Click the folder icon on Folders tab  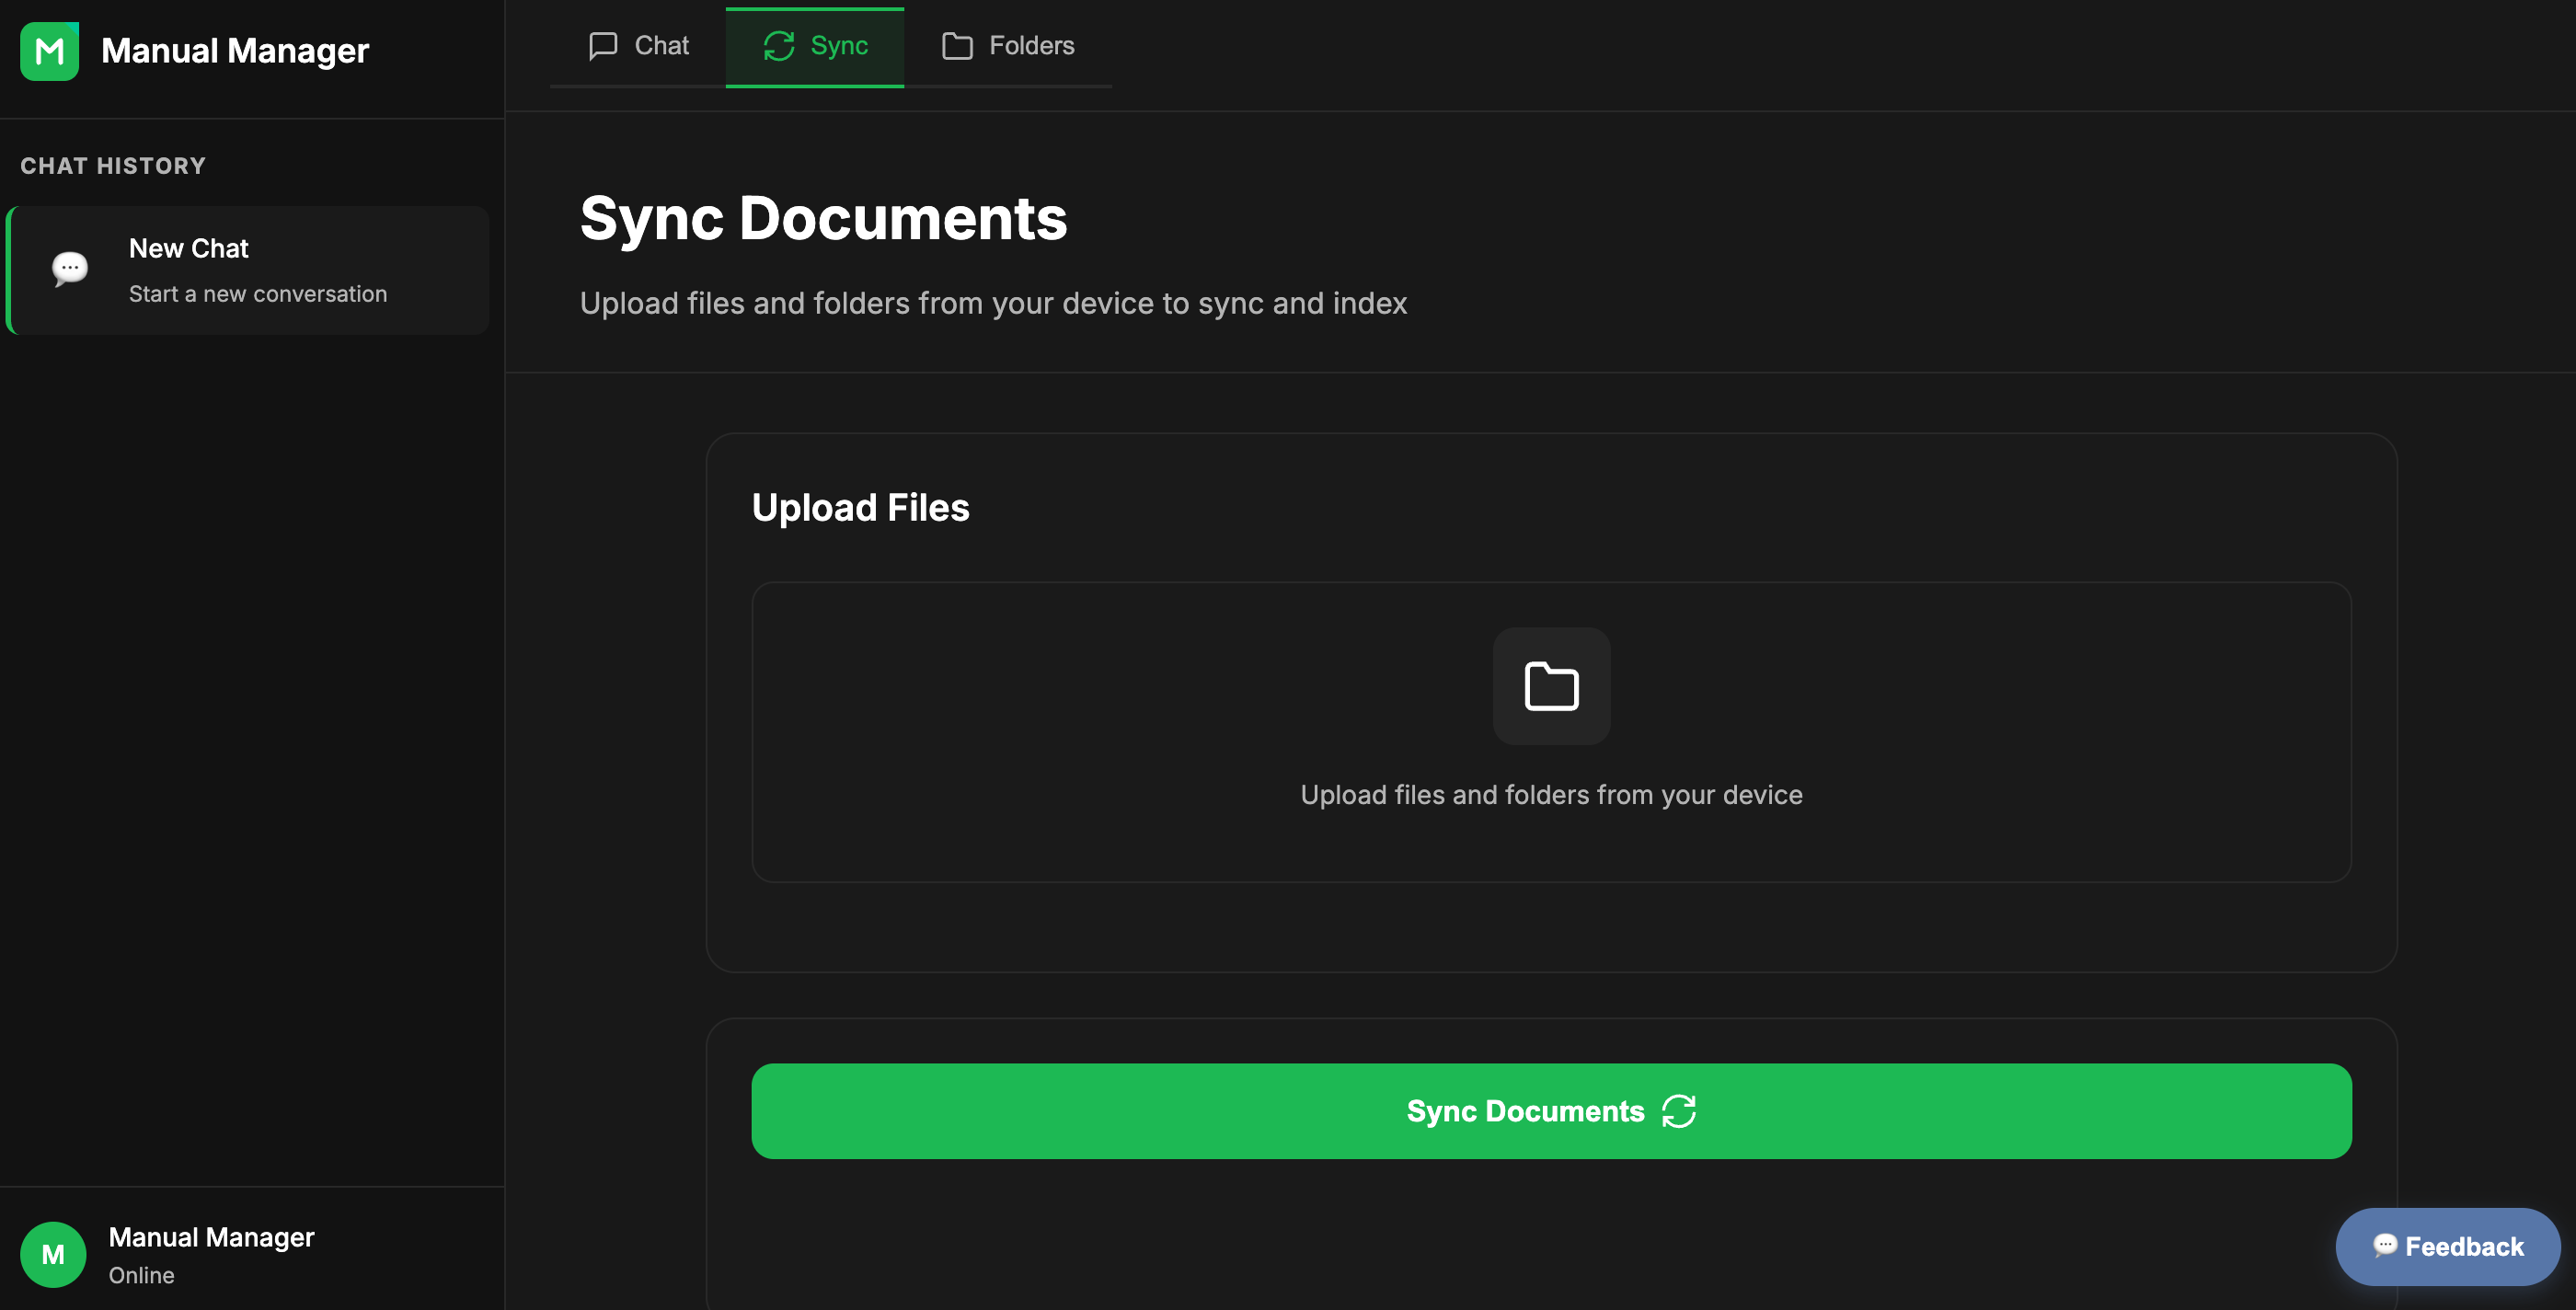coord(956,45)
